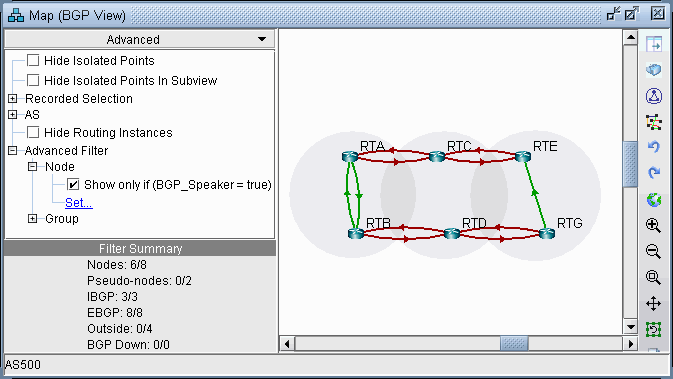Undo the last map action
The image size is (673, 379).
point(654,147)
